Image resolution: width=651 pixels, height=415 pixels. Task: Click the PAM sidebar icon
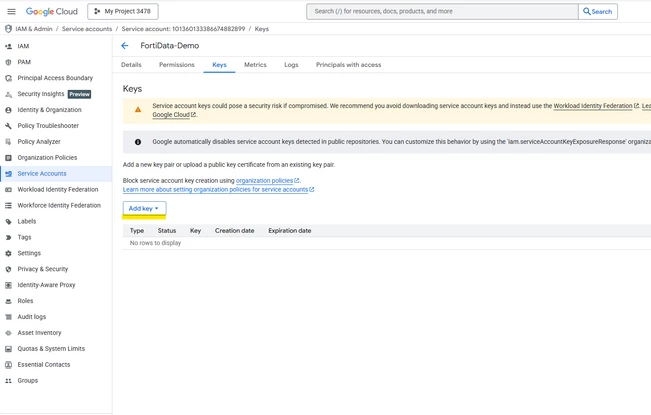pyautogui.click(x=8, y=62)
